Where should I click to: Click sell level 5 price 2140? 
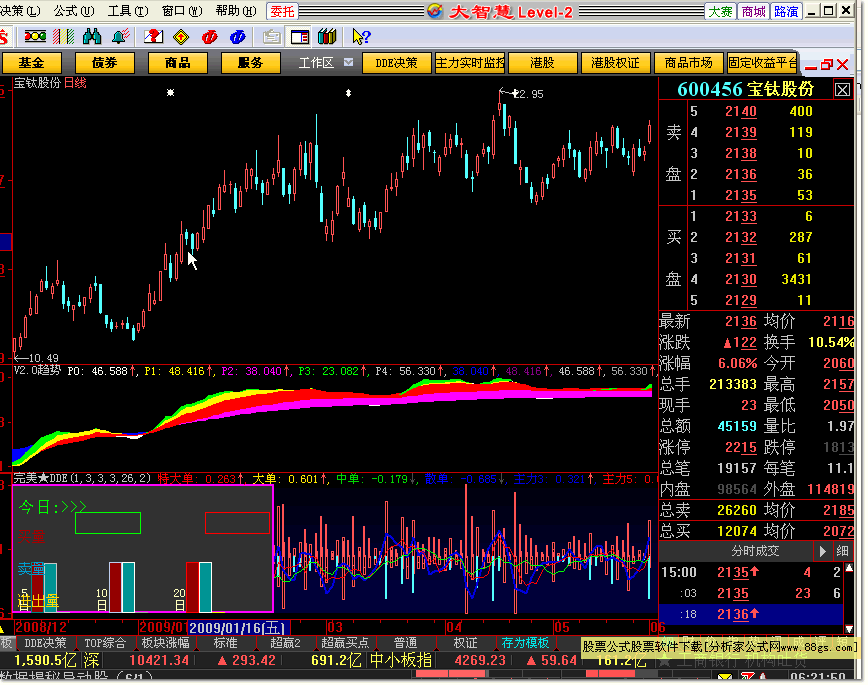741,111
